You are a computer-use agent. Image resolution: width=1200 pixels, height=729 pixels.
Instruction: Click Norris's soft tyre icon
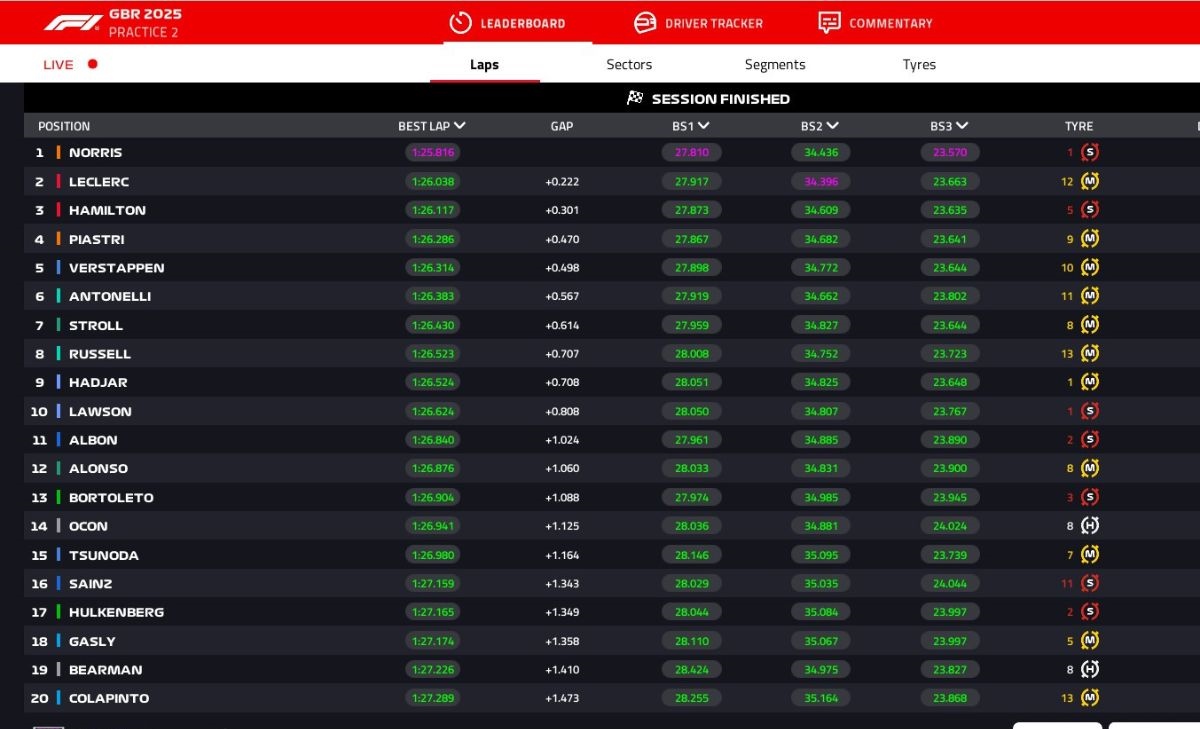pos(1090,153)
